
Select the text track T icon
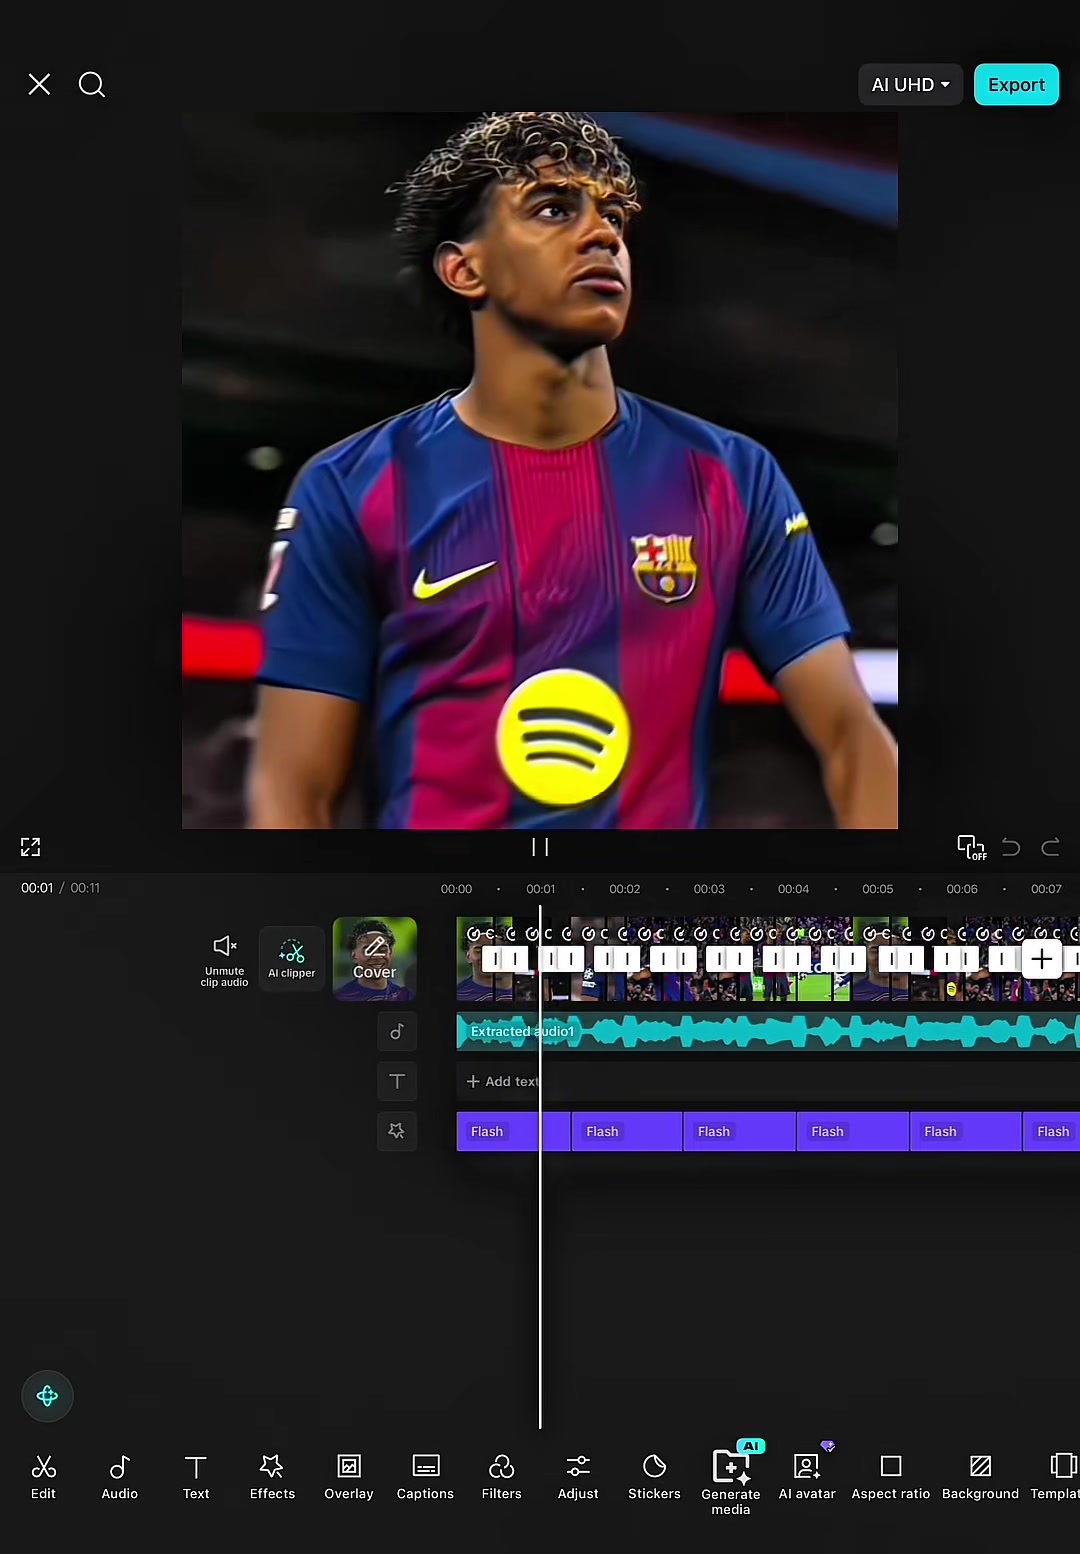coord(397,1081)
